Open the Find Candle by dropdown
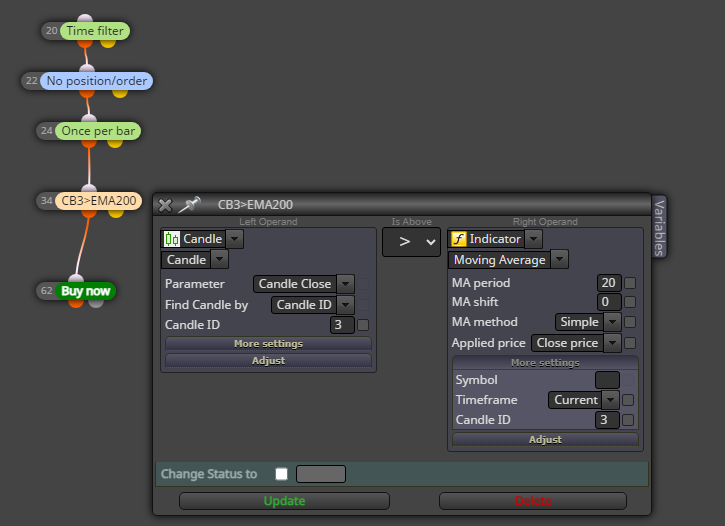The image size is (725, 526). click(345, 305)
